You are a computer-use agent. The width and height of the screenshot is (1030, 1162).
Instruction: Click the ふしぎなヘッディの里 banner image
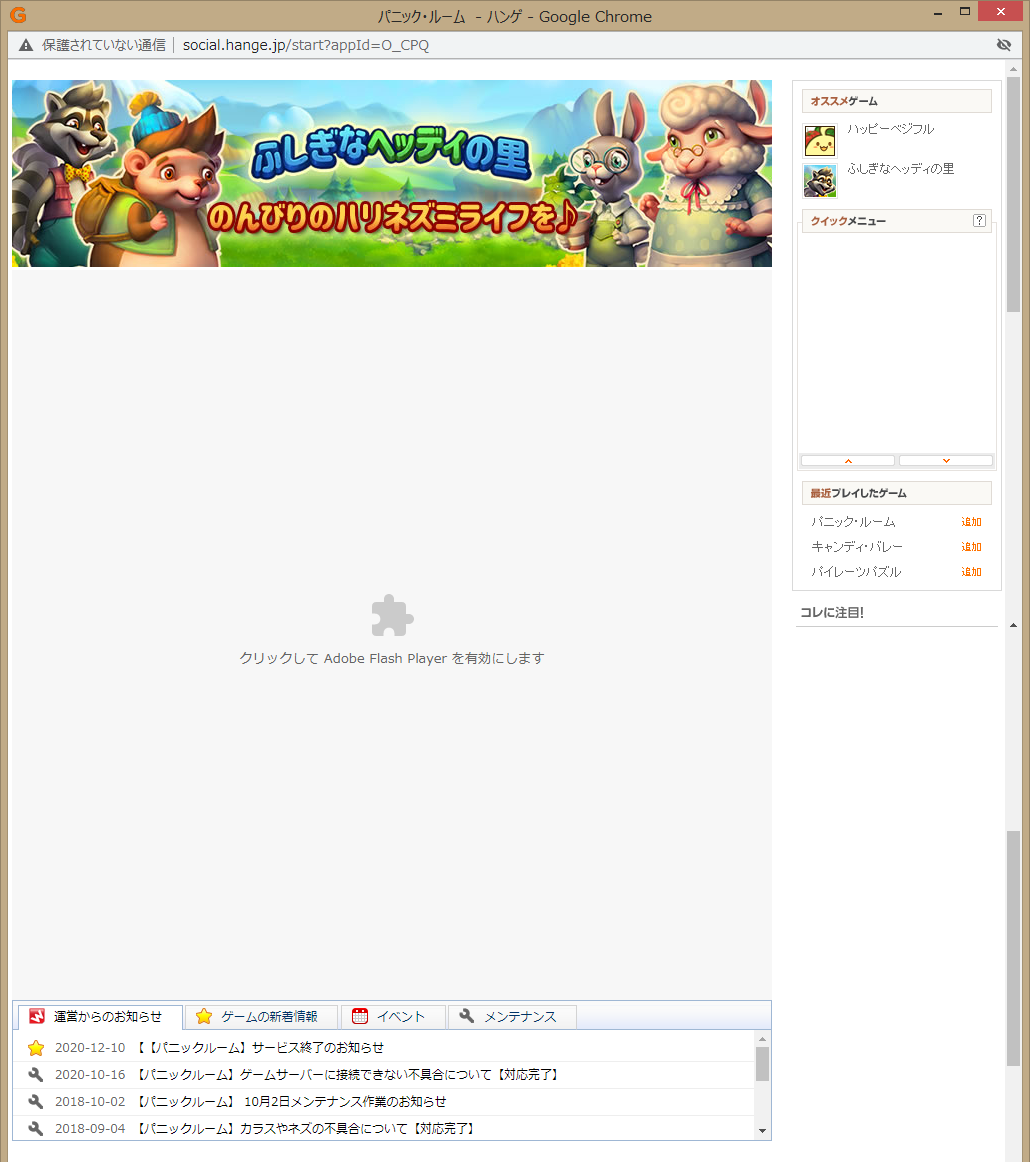[392, 173]
